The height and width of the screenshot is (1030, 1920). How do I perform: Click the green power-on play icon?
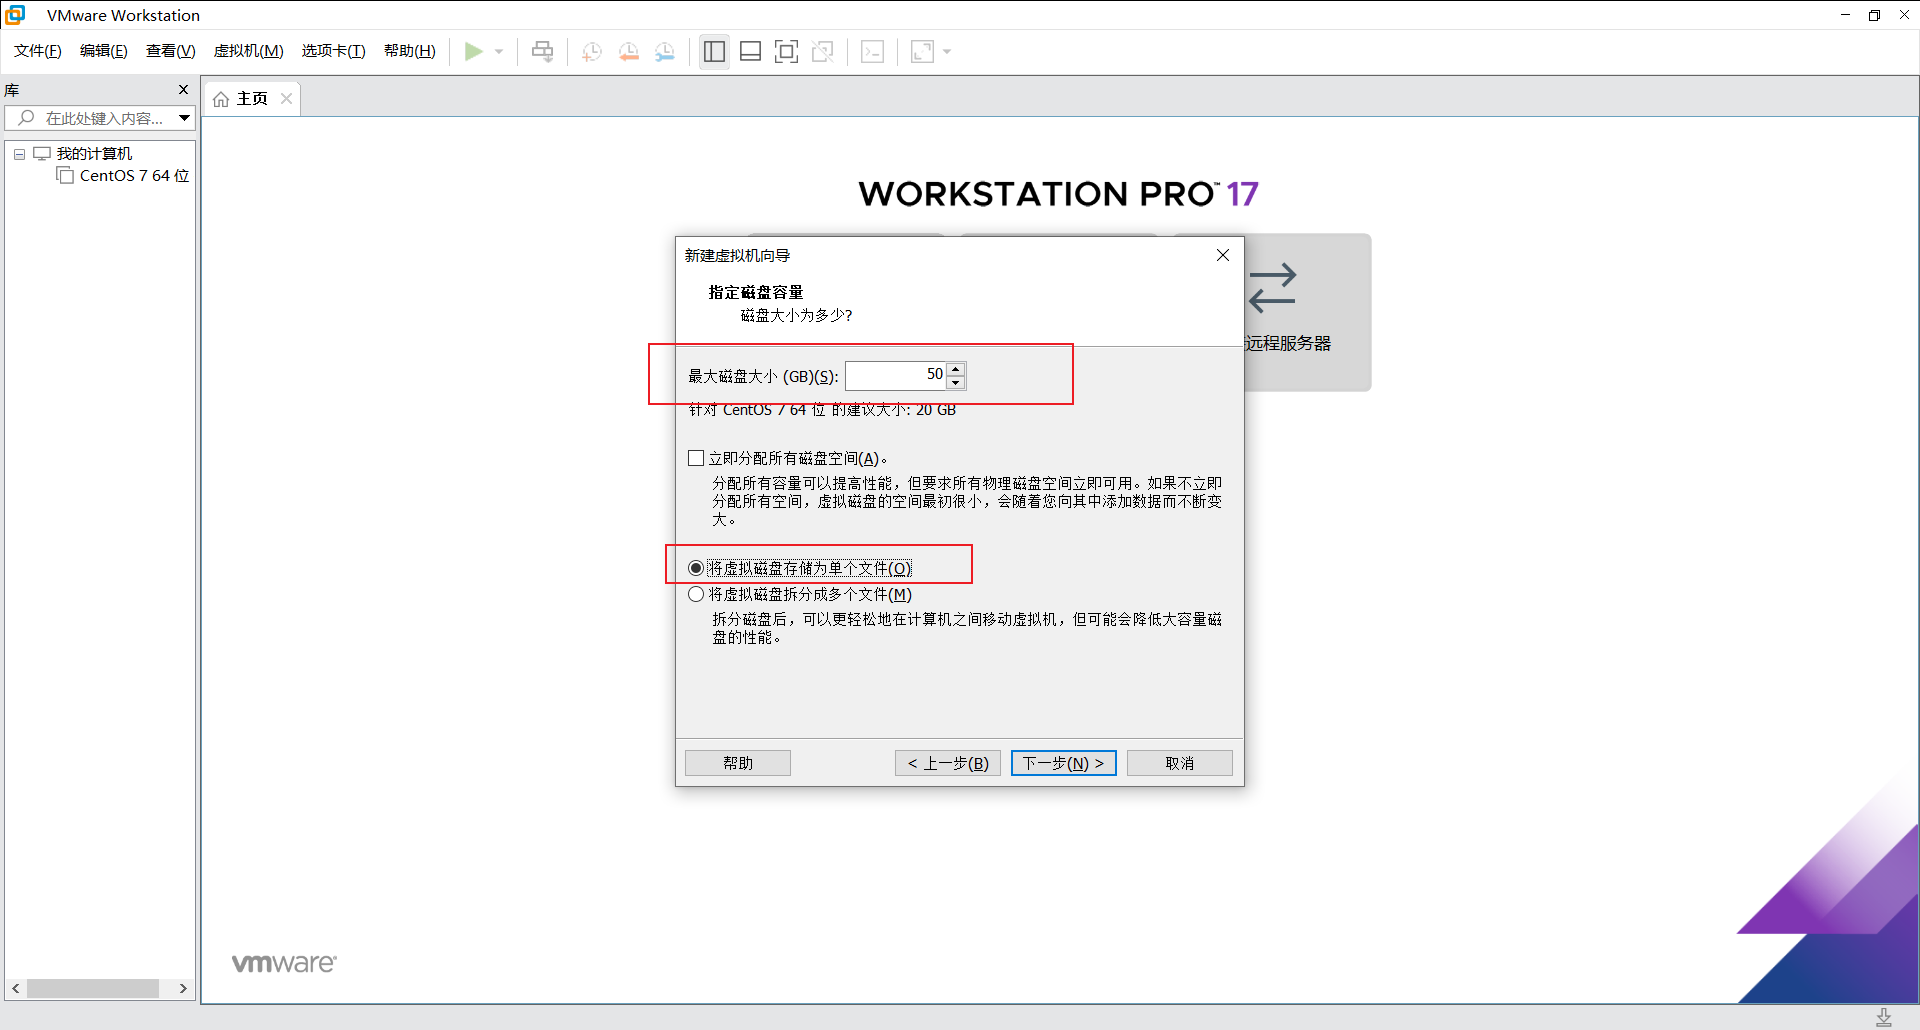[474, 51]
